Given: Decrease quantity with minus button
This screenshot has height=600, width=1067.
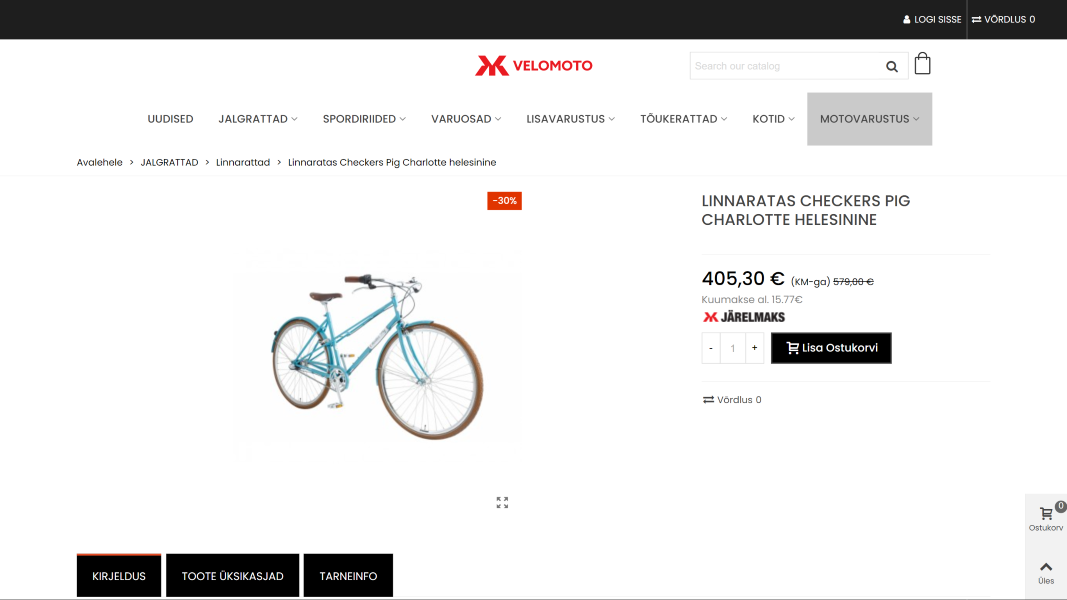Looking at the screenshot, I should pos(710,348).
